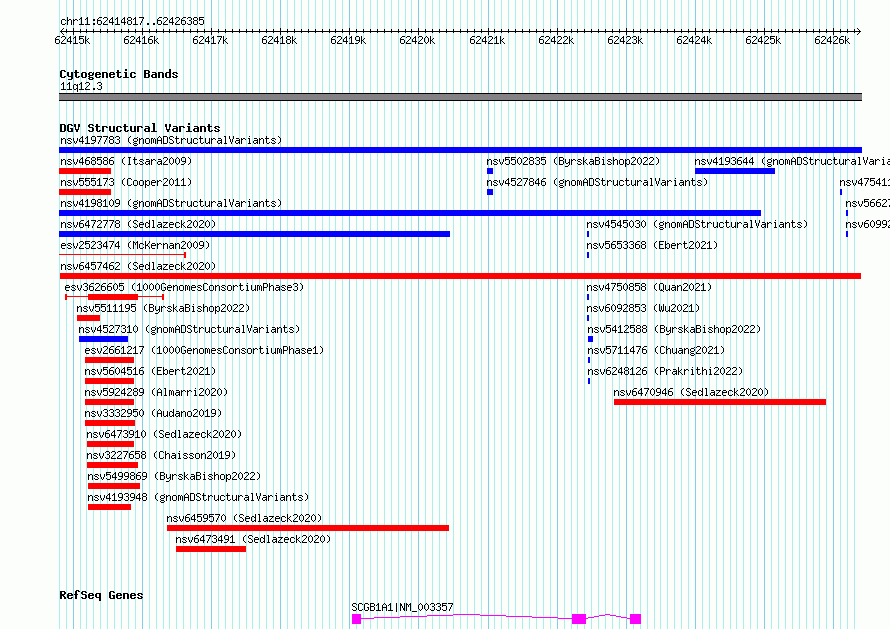The height and width of the screenshot is (629, 890).
Task: Select blue bar under nsv4198109
Action: [x=410, y=213]
